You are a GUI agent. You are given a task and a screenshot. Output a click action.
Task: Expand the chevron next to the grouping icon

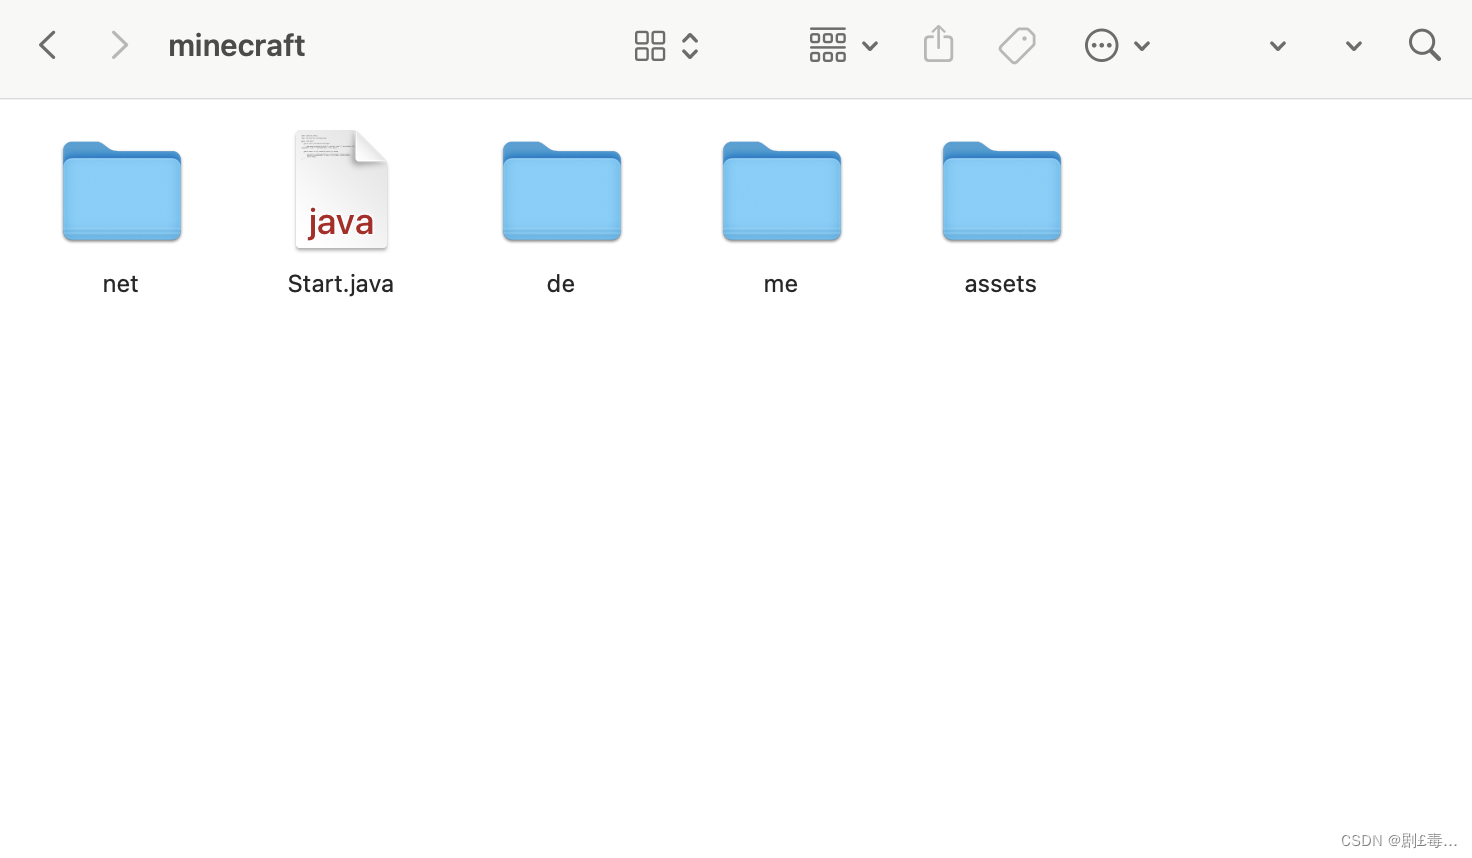point(869,45)
